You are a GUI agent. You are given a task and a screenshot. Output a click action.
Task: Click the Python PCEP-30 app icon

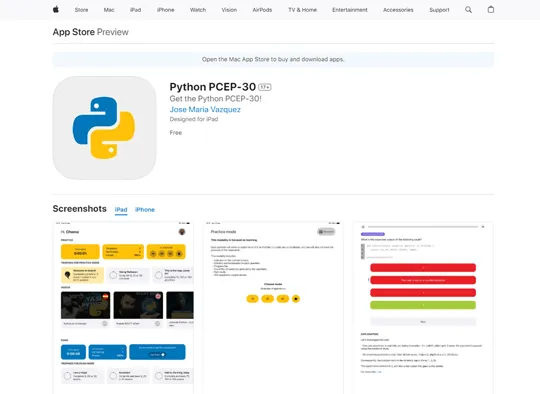[x=104, y=128]
